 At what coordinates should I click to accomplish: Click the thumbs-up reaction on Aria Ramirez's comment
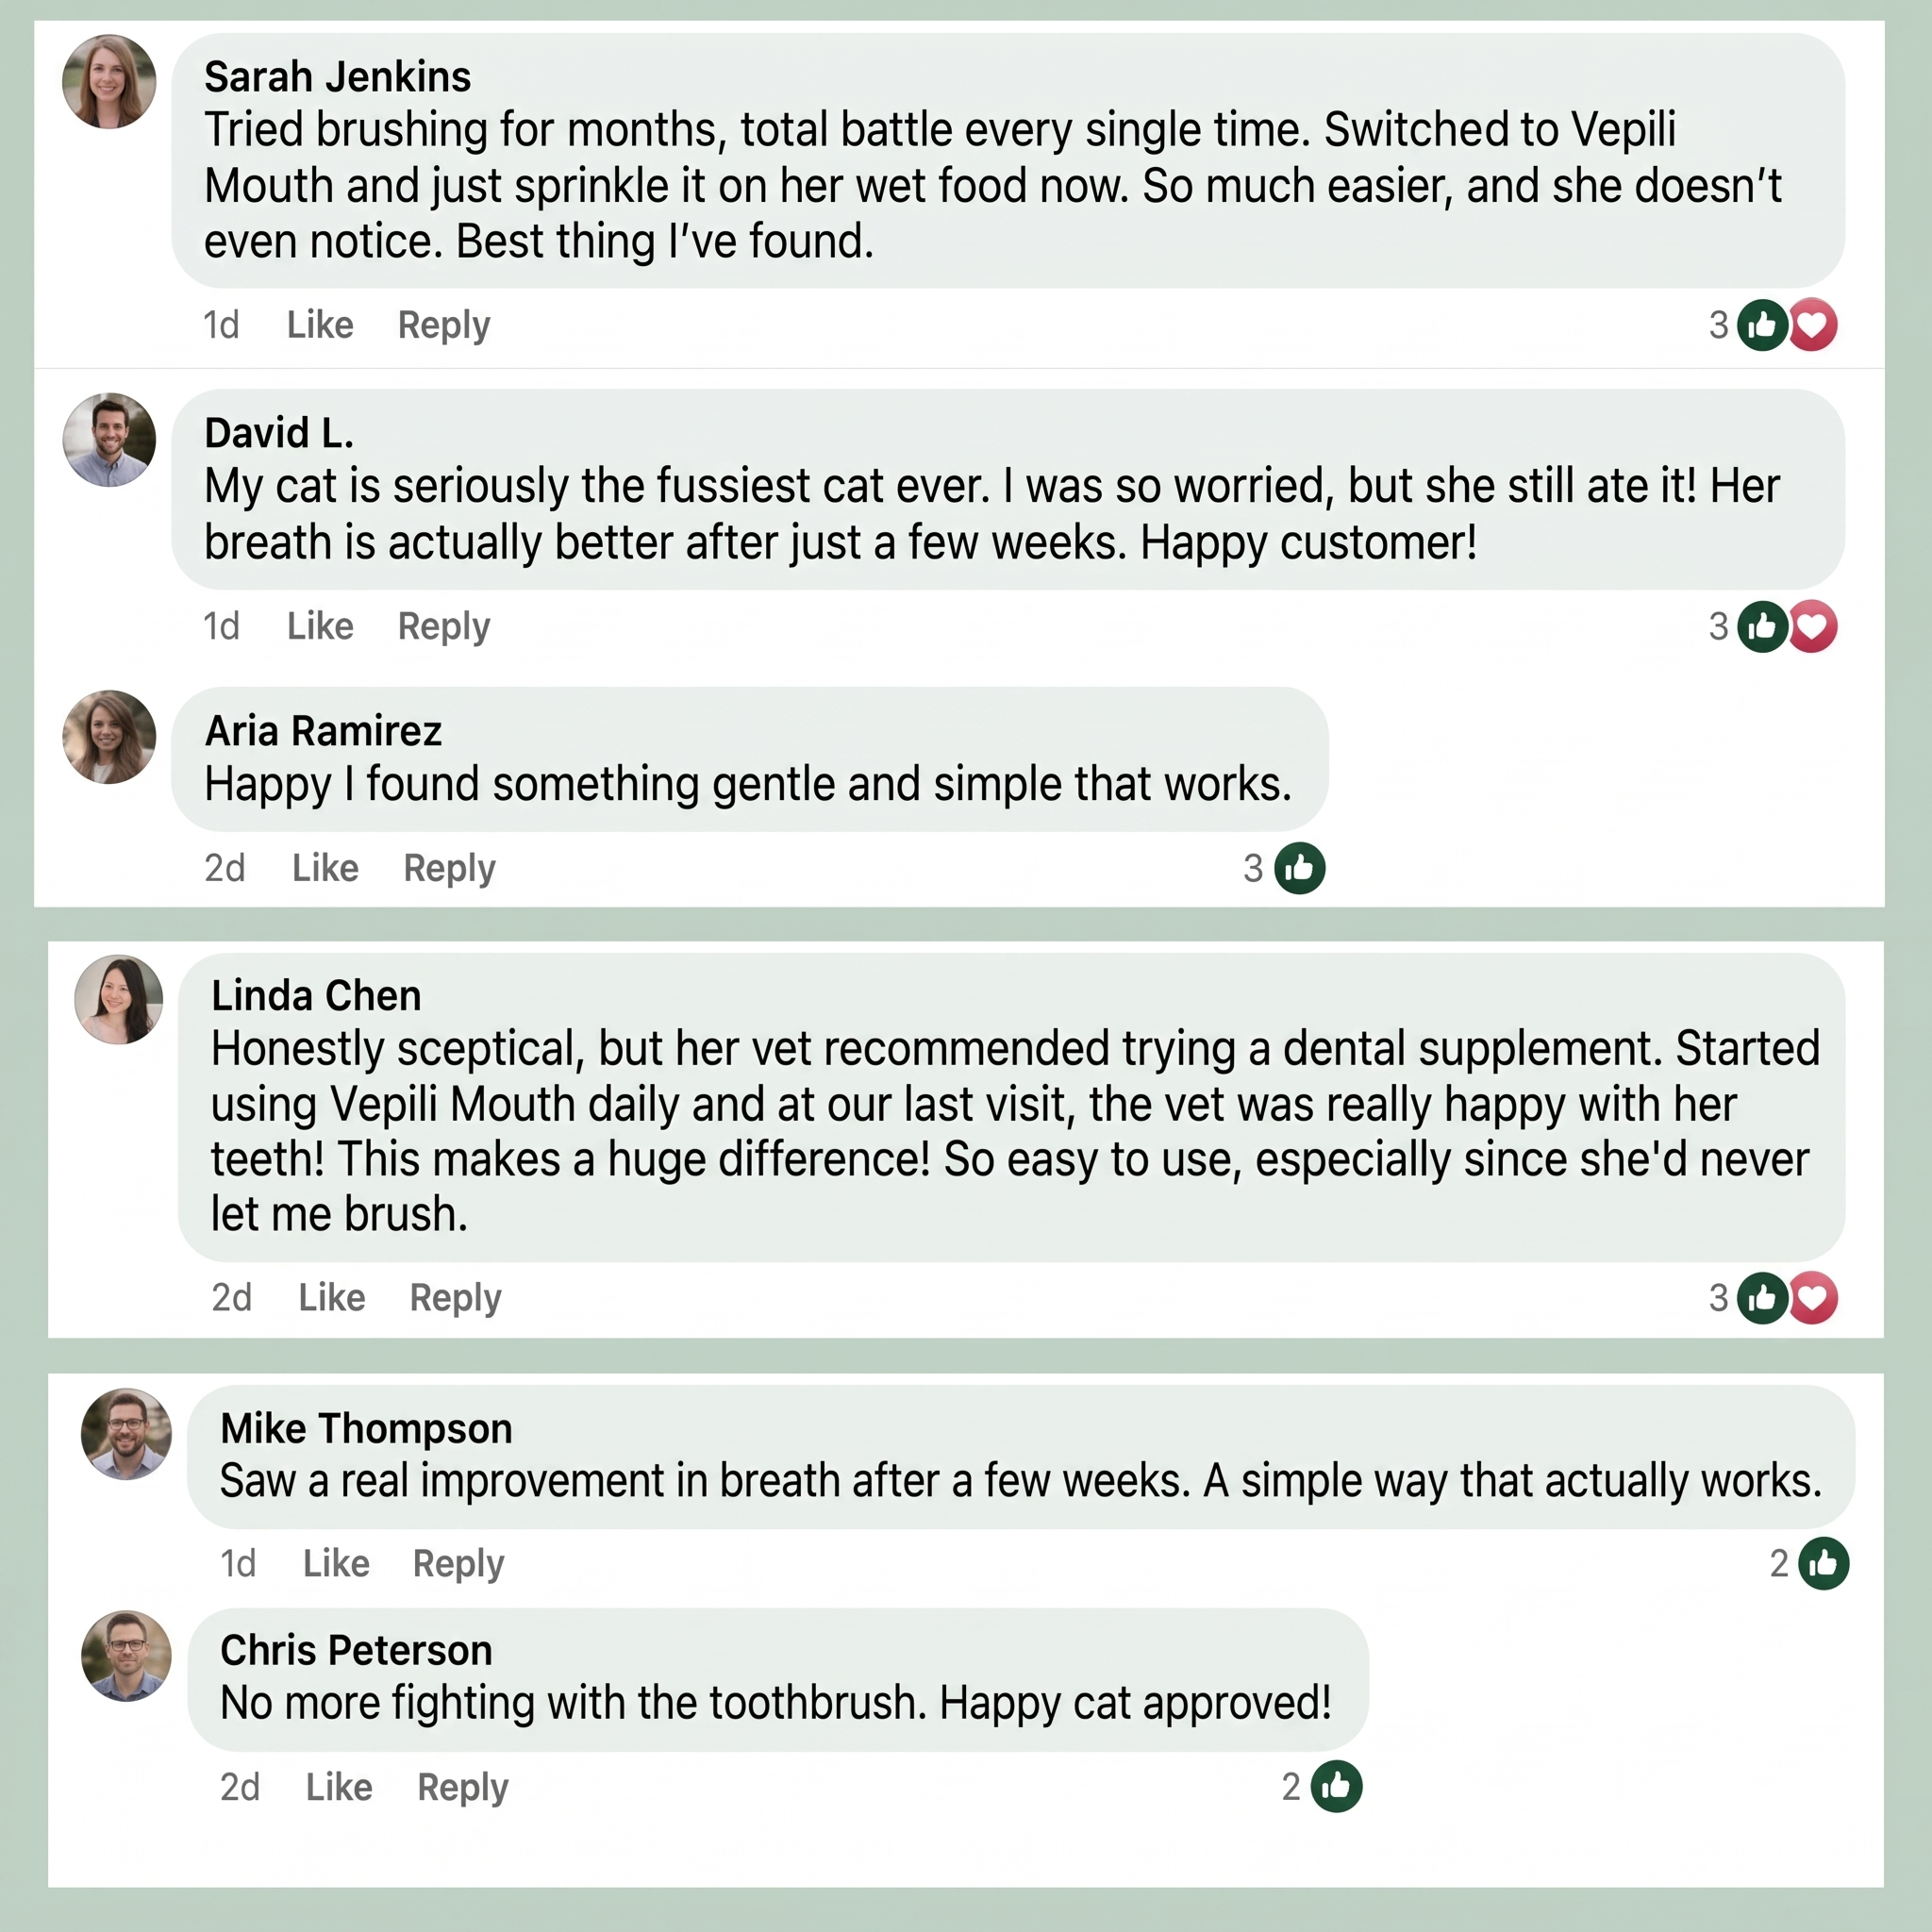click(1299, 868)
